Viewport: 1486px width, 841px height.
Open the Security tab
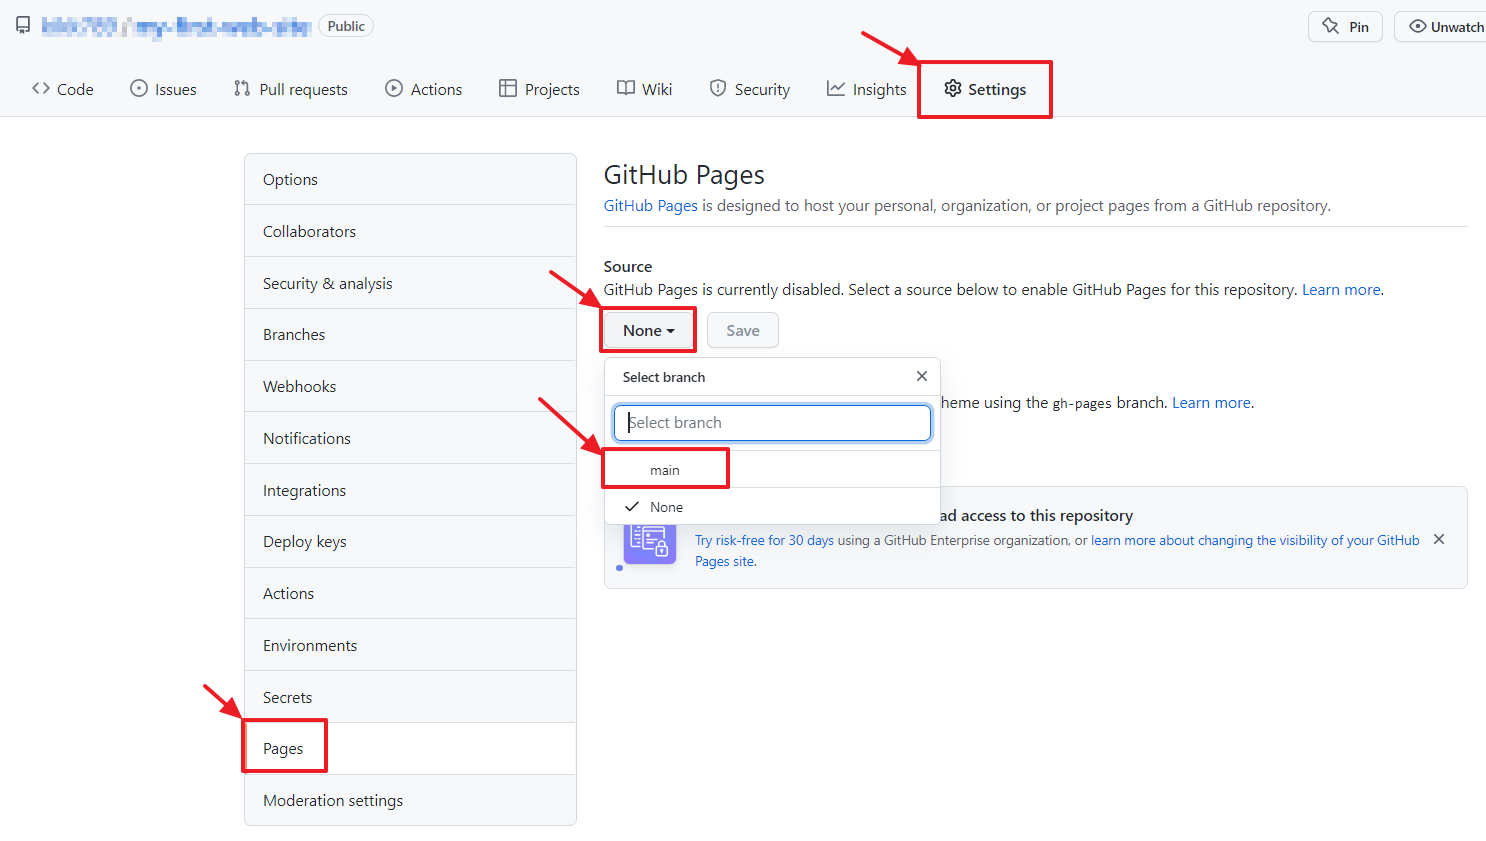(x=750, y=89)
